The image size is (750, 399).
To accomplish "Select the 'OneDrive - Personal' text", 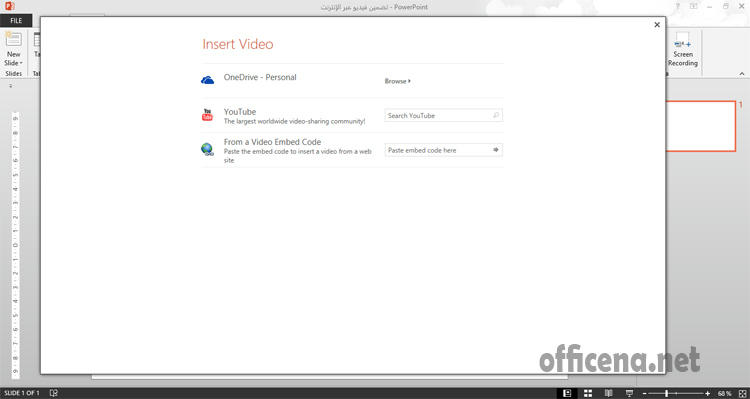I will pos(260,77).
